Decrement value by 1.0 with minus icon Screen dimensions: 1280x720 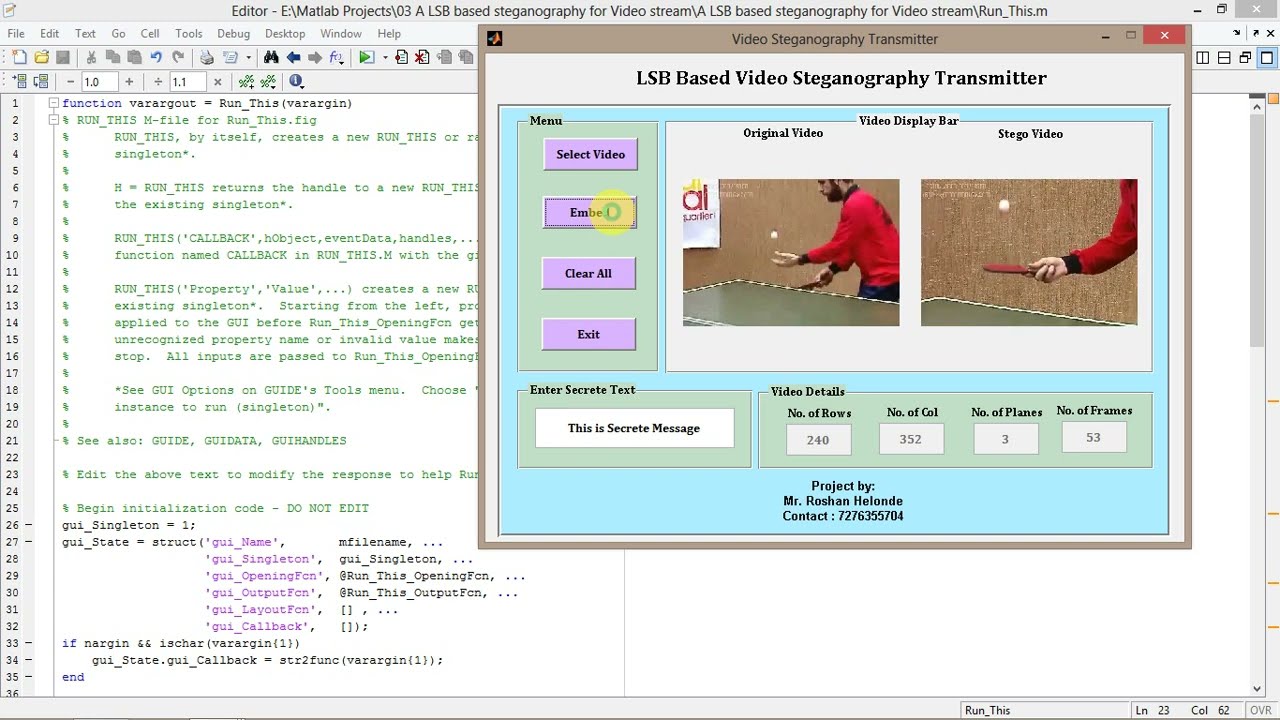pos(70,81)
